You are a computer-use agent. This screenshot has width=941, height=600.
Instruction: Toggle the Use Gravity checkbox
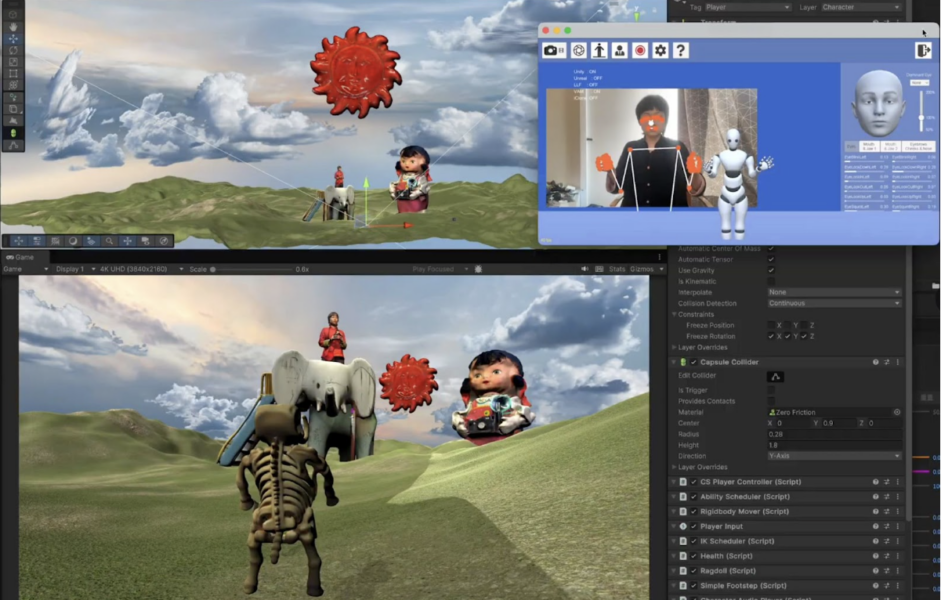[x=770, y=271]
